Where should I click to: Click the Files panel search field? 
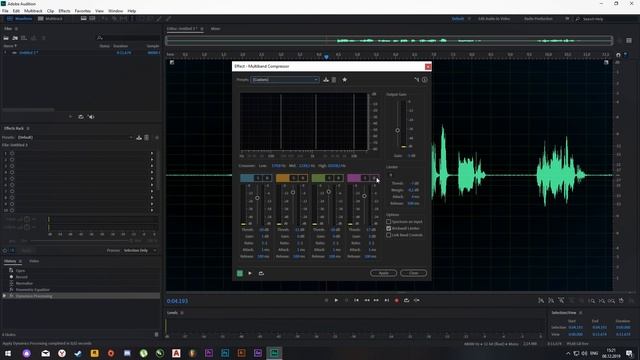[x=129, y=38]
